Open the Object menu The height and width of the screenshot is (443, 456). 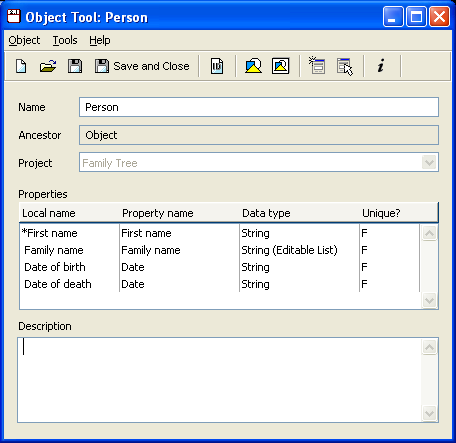click(x=24, y=40)
